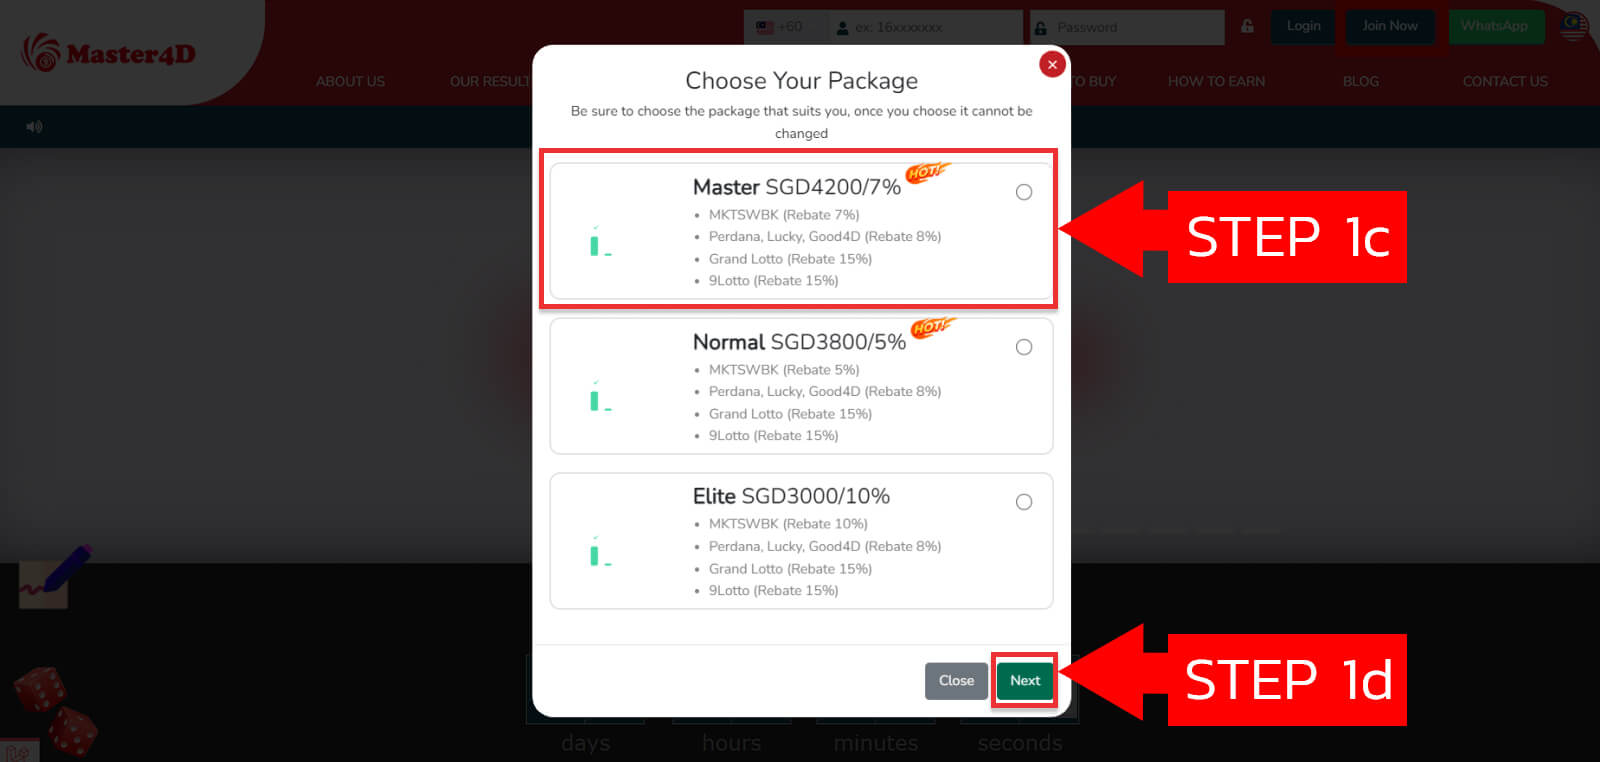Open the CONTACT US menu item
The image size is (1600, 762).
pyautogui.click(x=1505, y=81)
